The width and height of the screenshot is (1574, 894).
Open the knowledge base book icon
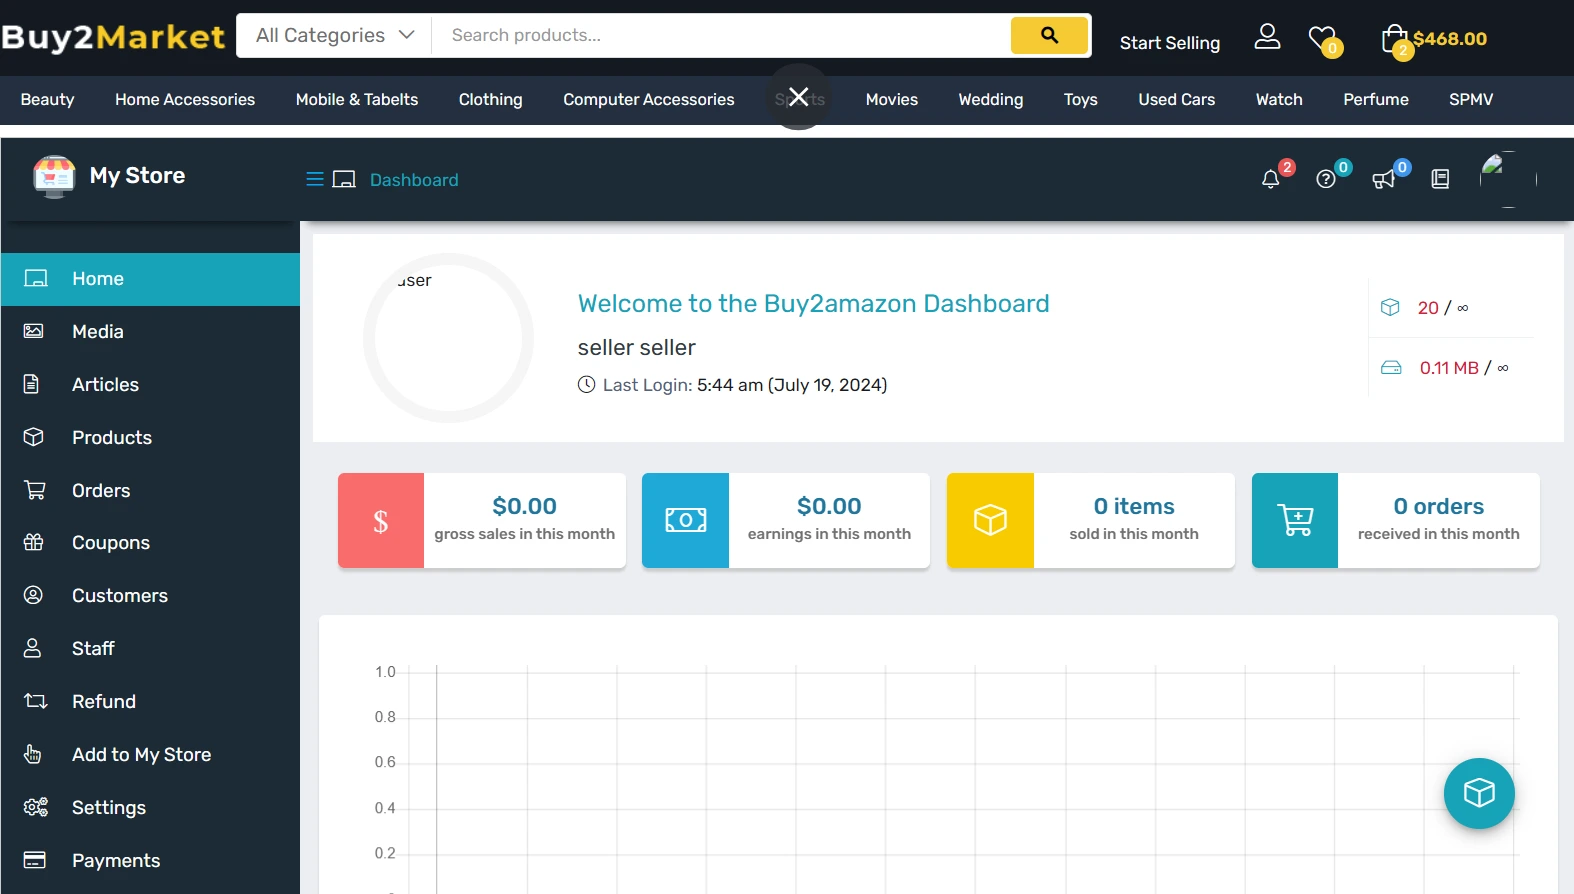(x=1440, y=179)
